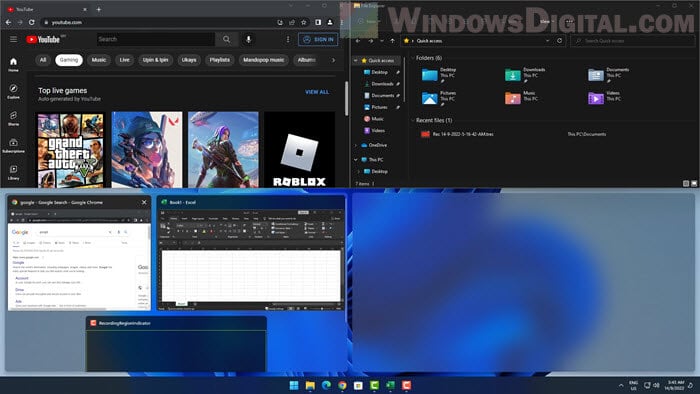This screenshot has height=394, width=700.
Task: Select Music in Explorer navigation pane
Action: point(374,119)
